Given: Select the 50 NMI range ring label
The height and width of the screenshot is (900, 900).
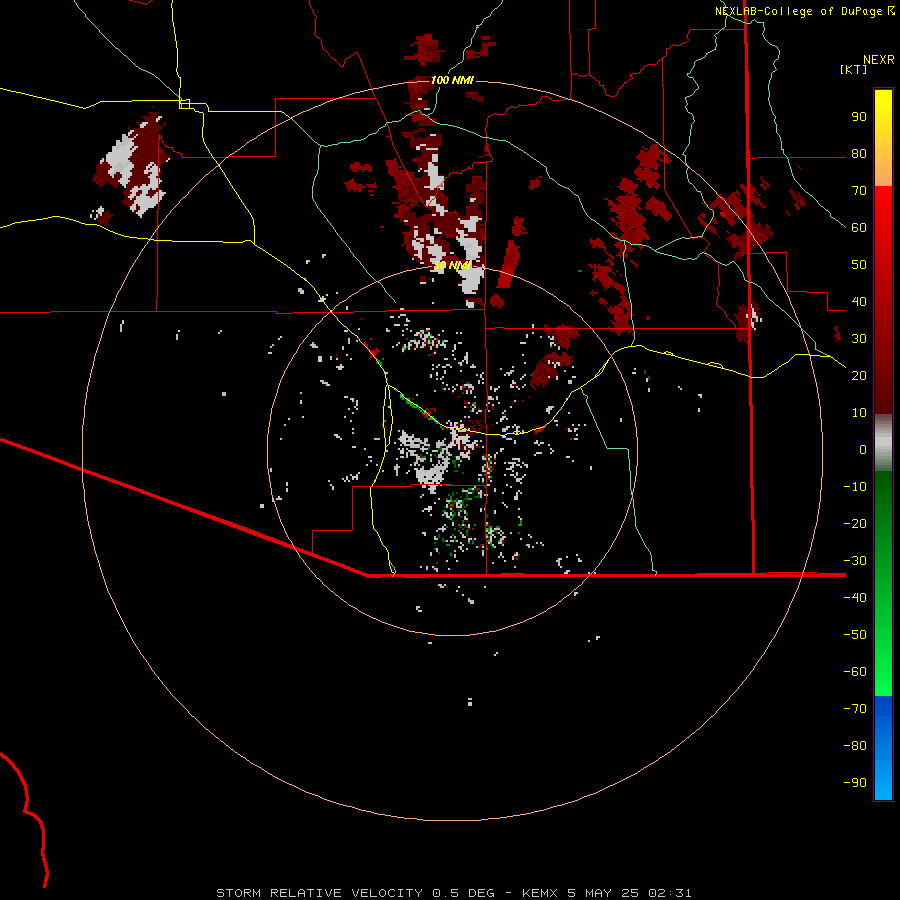Looking at the screenshot, I should 452,265.
